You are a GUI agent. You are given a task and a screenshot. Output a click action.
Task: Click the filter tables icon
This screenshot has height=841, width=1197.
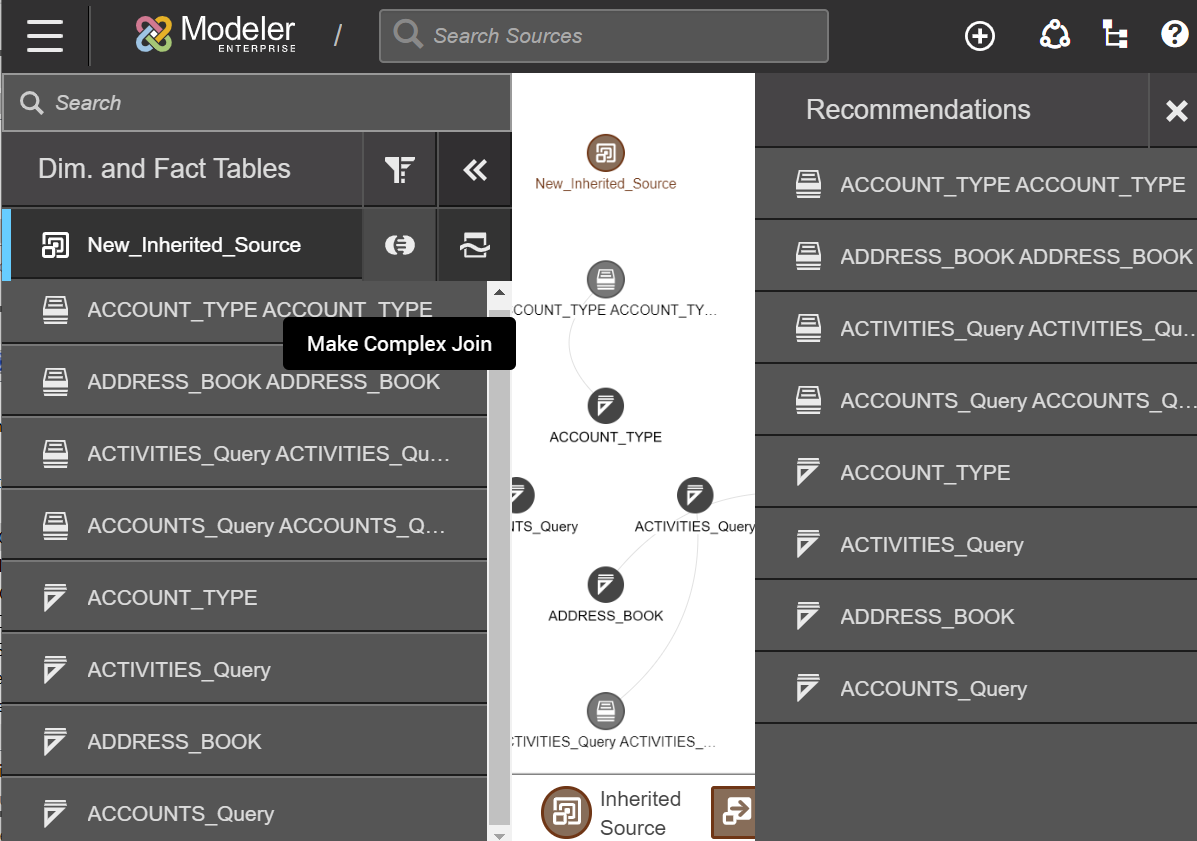click(x=399, y=170)
